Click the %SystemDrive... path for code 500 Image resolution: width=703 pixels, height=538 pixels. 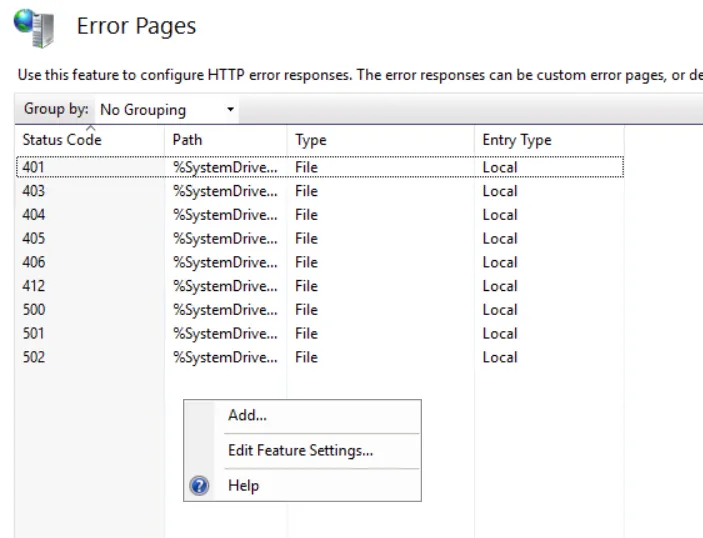[225, 310]
